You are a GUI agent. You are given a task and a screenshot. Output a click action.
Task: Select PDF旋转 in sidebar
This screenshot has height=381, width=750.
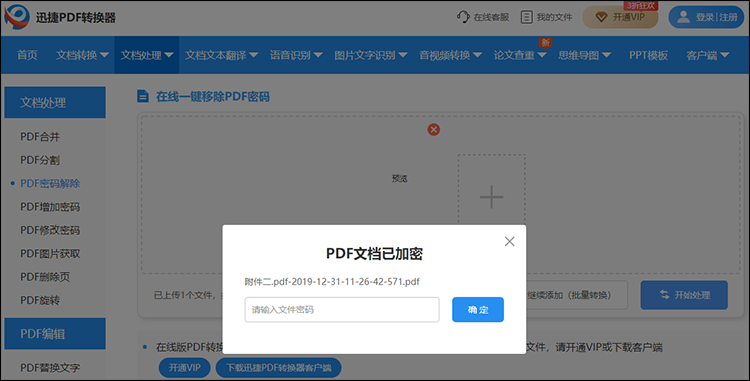click(x=40, y=301)
